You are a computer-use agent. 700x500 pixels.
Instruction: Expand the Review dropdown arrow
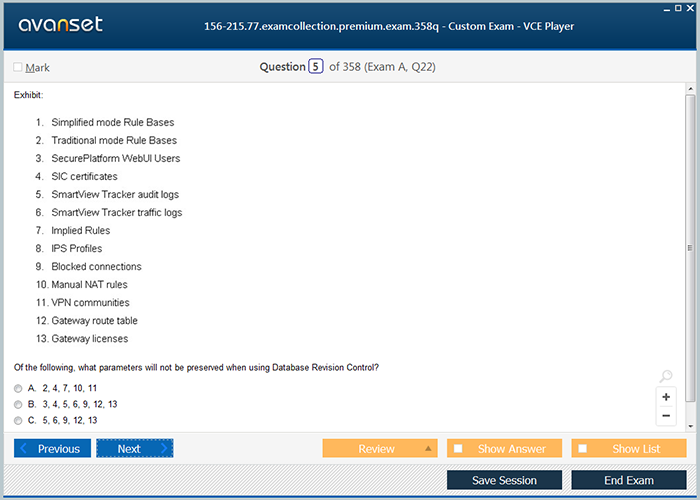point(428,449)
